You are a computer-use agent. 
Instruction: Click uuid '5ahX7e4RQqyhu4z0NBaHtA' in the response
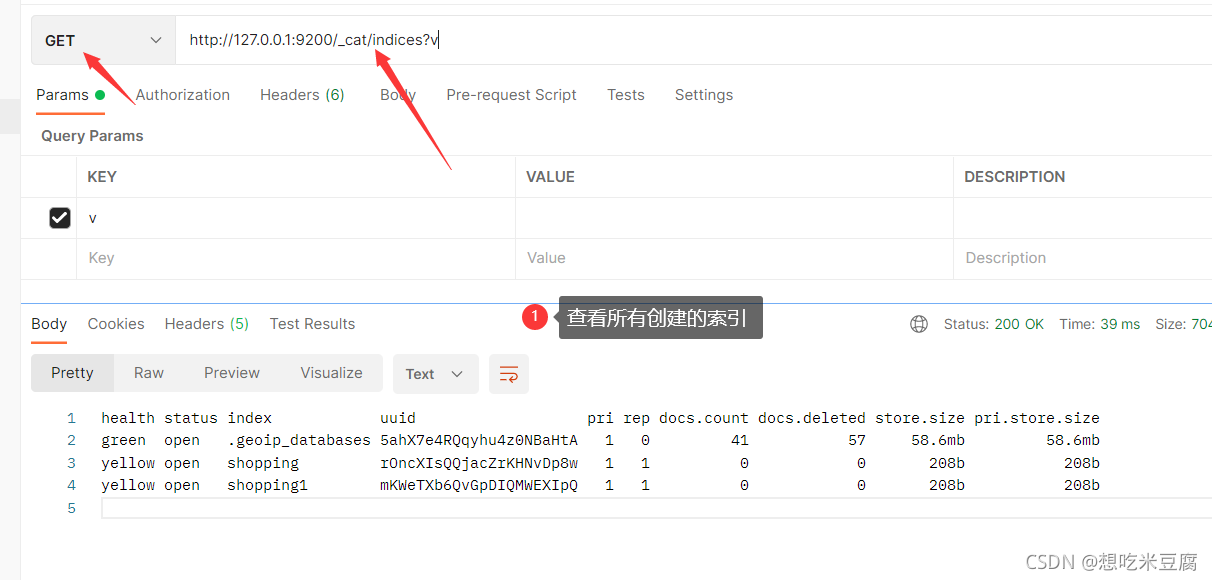[479, 440]
